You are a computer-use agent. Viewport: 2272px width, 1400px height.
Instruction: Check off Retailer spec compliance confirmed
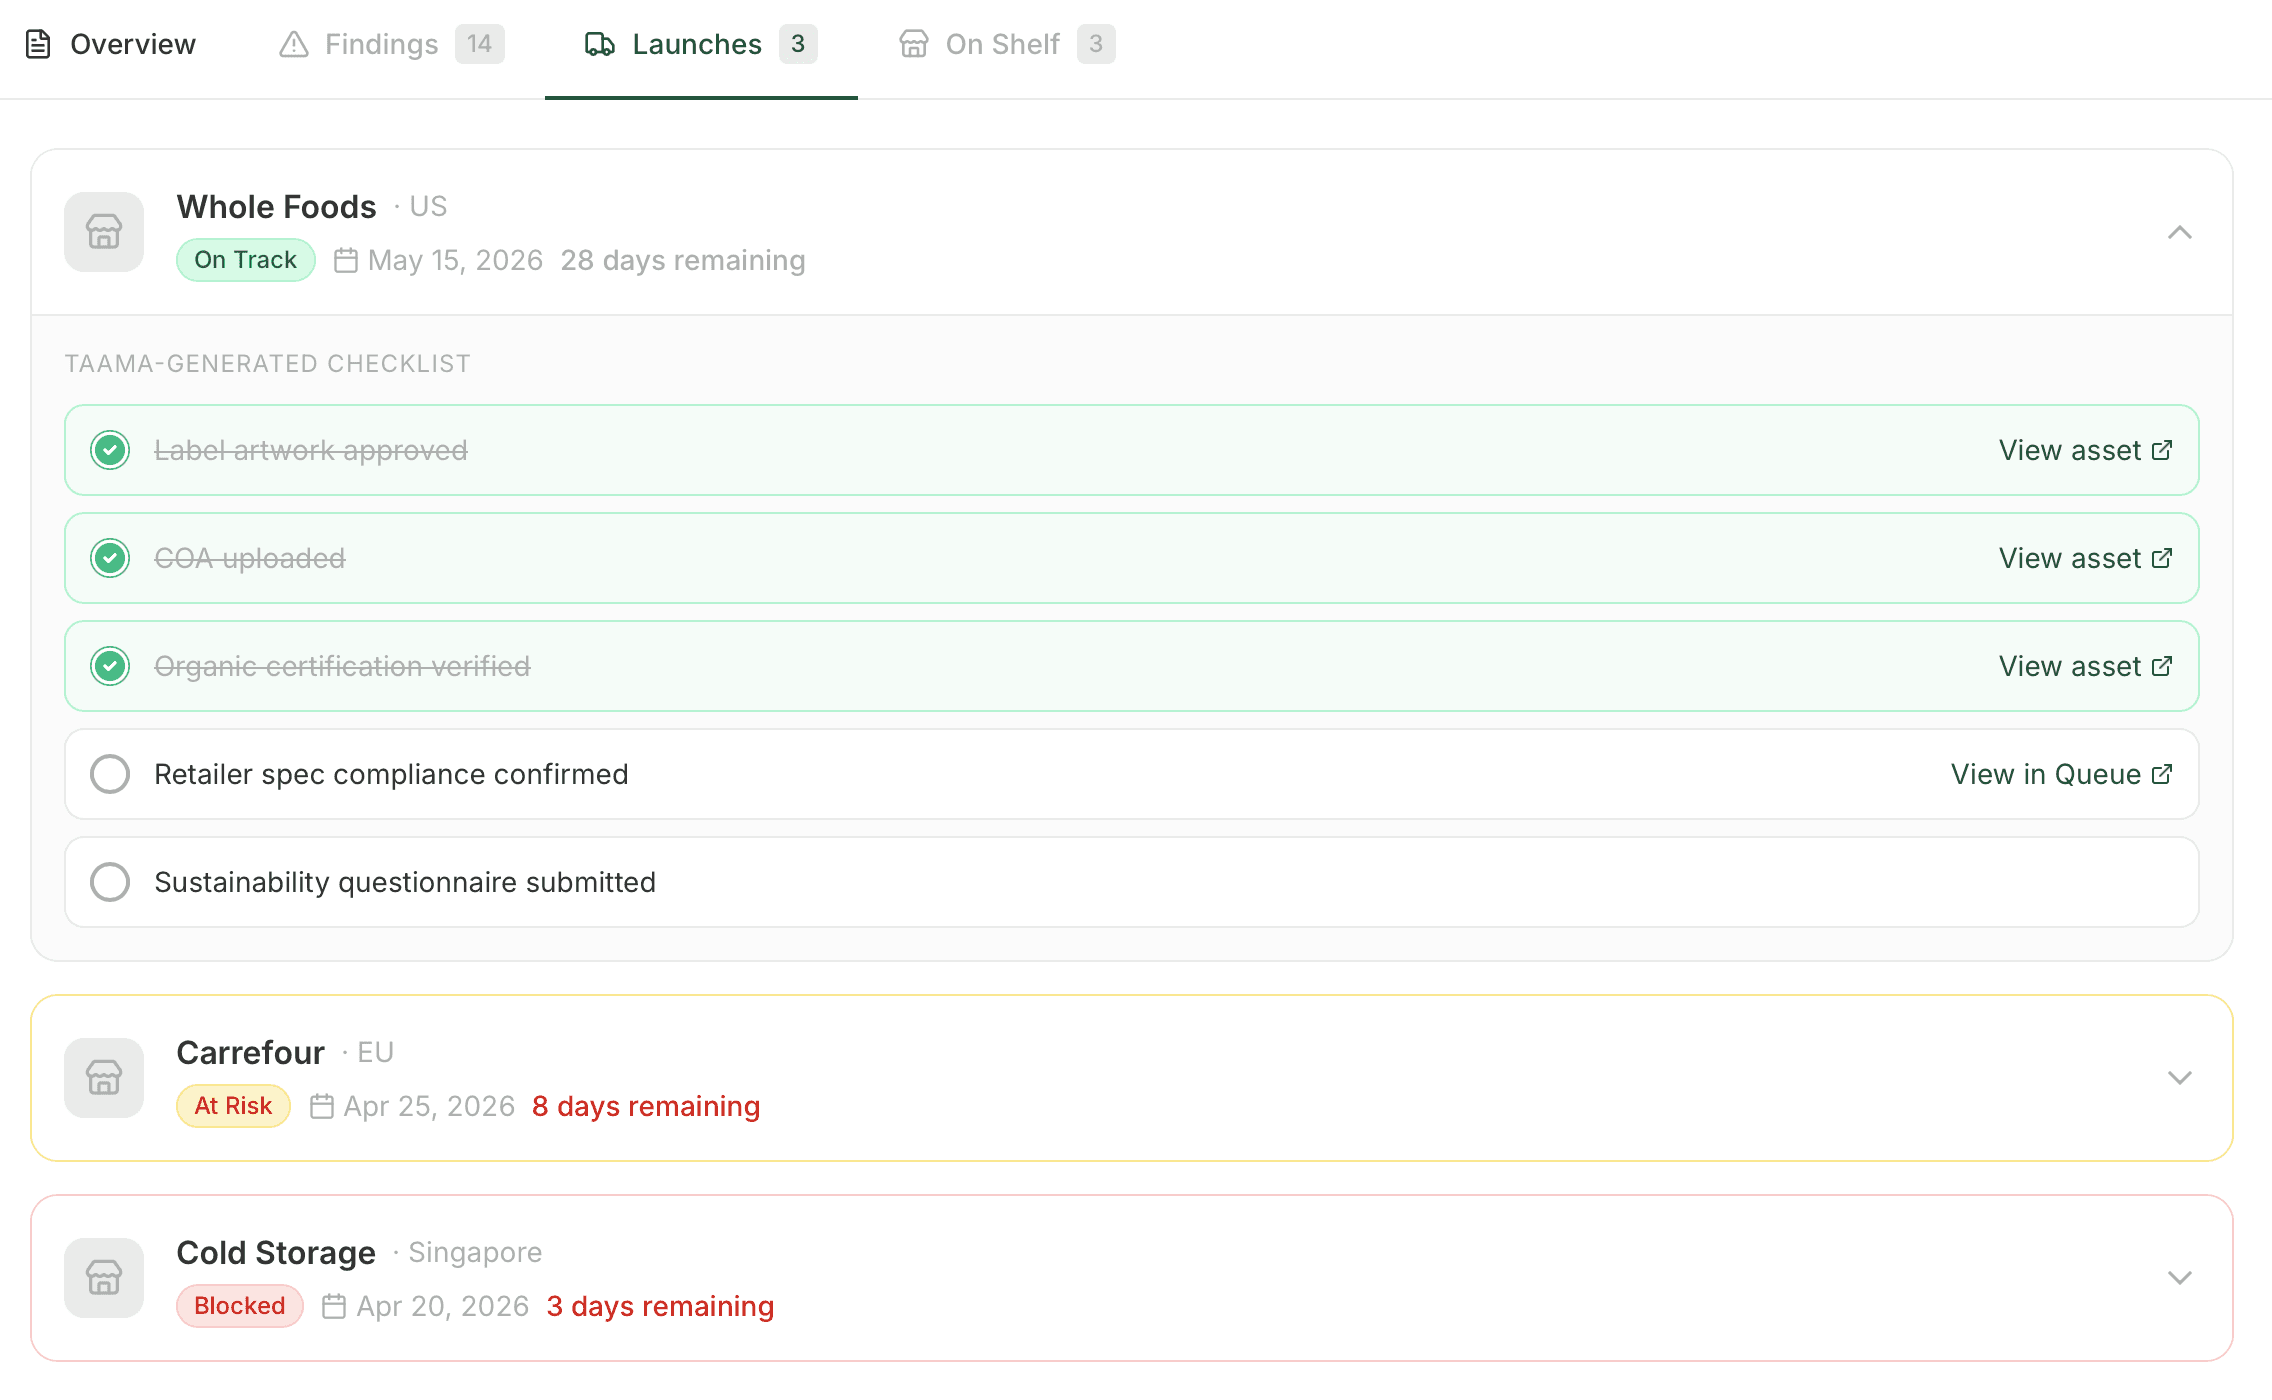tap(110, 774)
